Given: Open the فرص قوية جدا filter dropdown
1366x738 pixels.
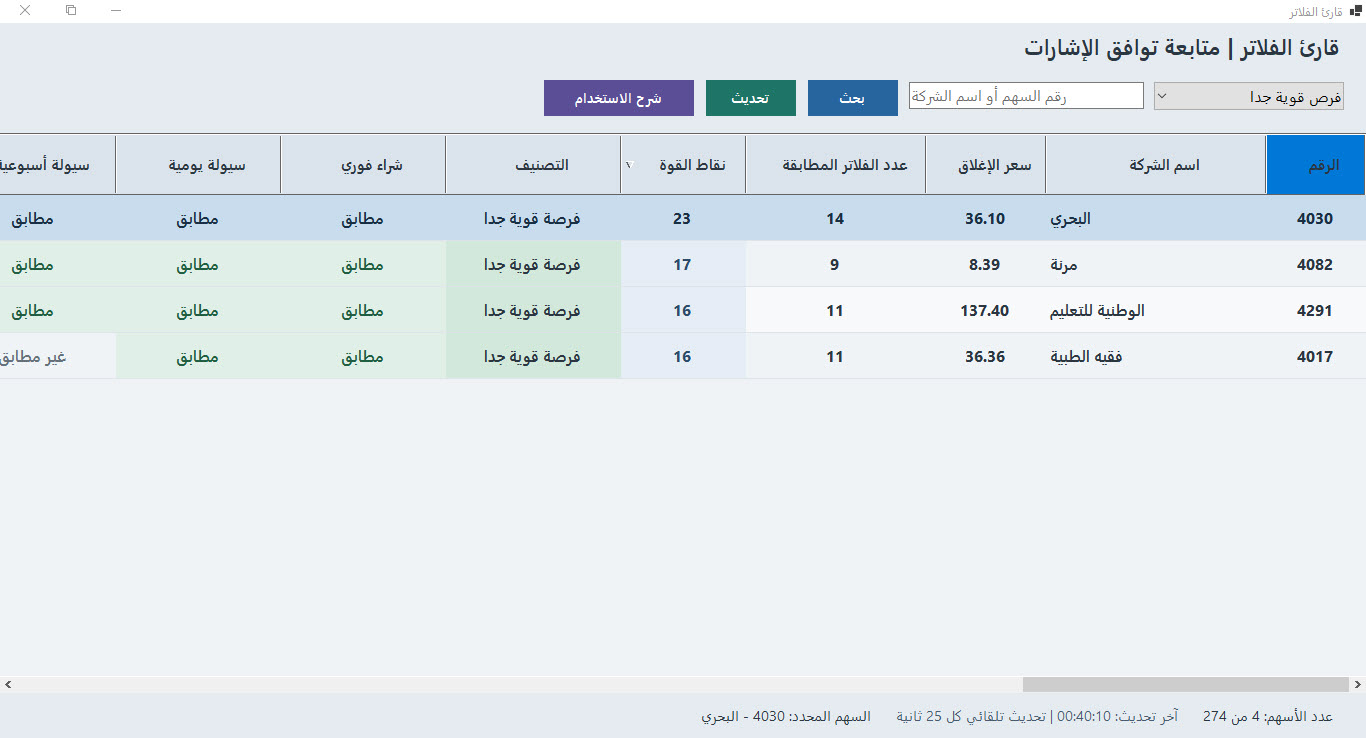Looking at the screenshot, I should click(x=1249, y=97).
